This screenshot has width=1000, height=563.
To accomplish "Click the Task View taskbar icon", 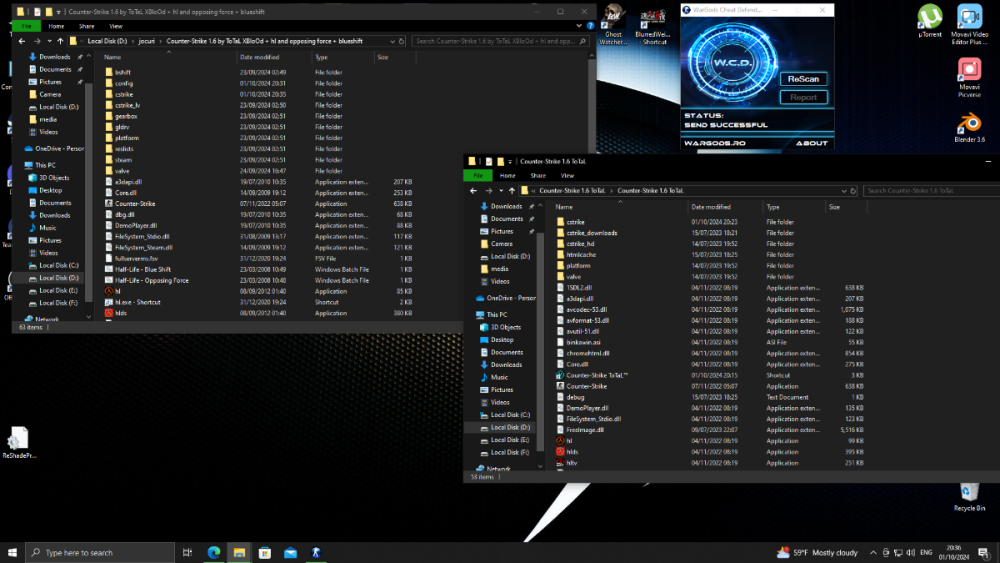I will click(x=187, y=552).
